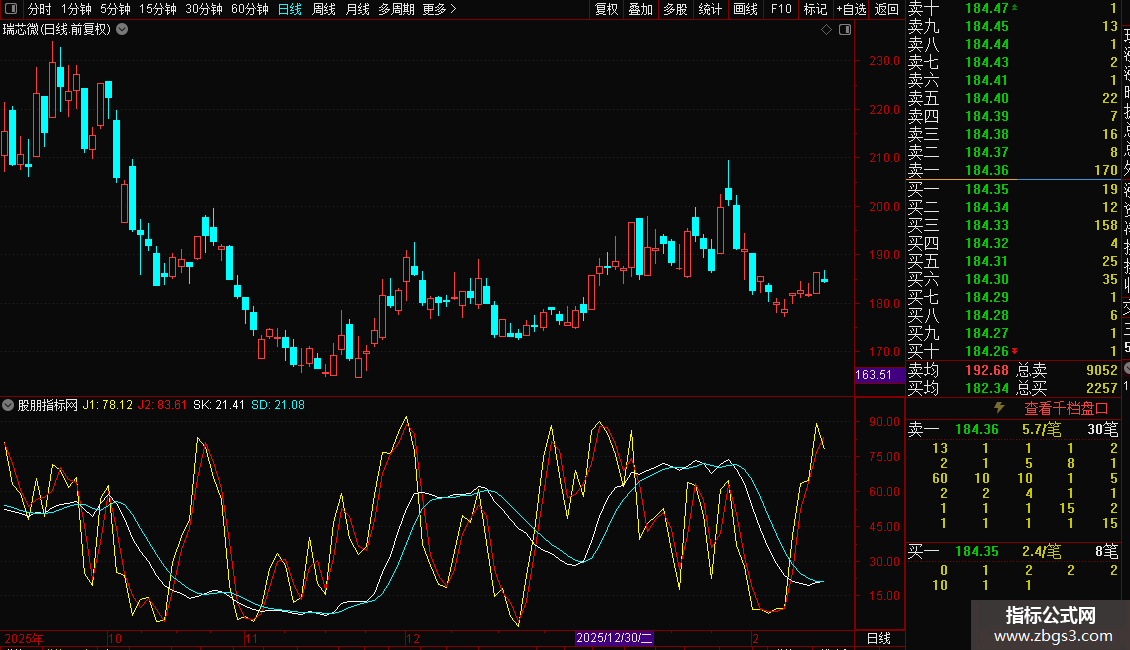Image resolution: width=1130 pixels, height=650 pixels.
Task: Switch to 周线 weekly chart
Action: (x=324, y=9)
